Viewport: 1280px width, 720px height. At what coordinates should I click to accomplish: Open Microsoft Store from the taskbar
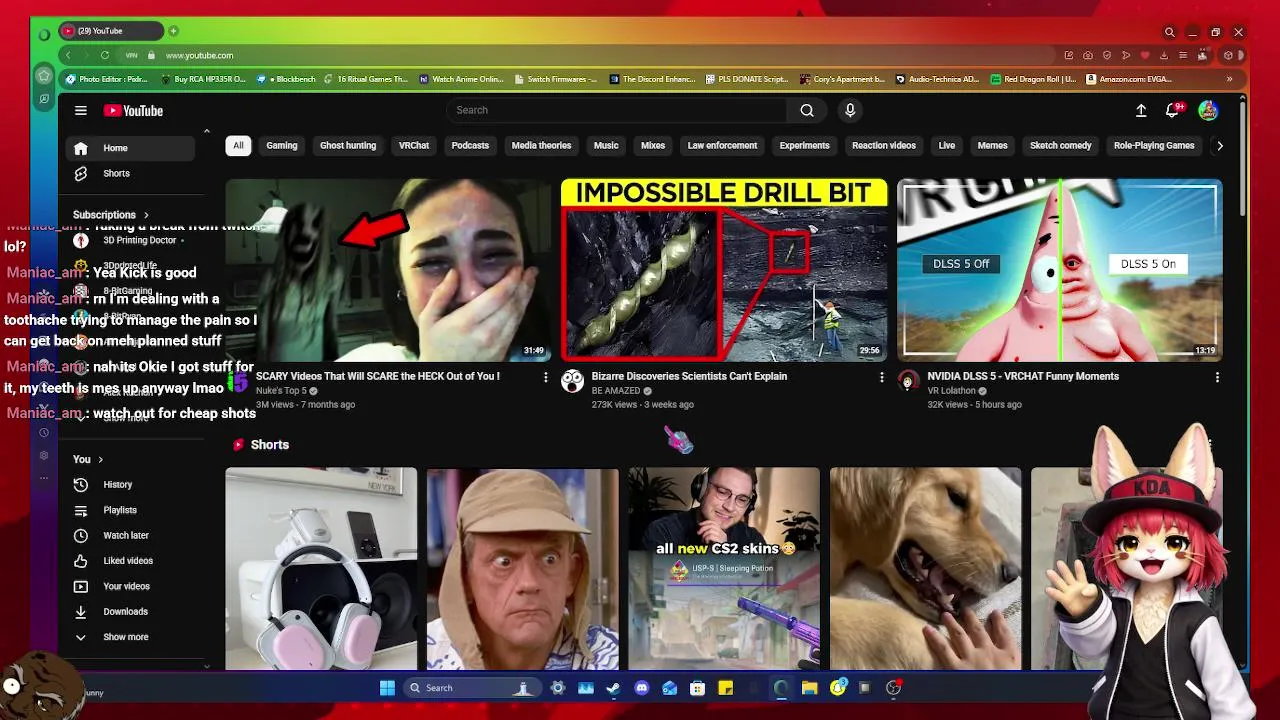(698, 688)
